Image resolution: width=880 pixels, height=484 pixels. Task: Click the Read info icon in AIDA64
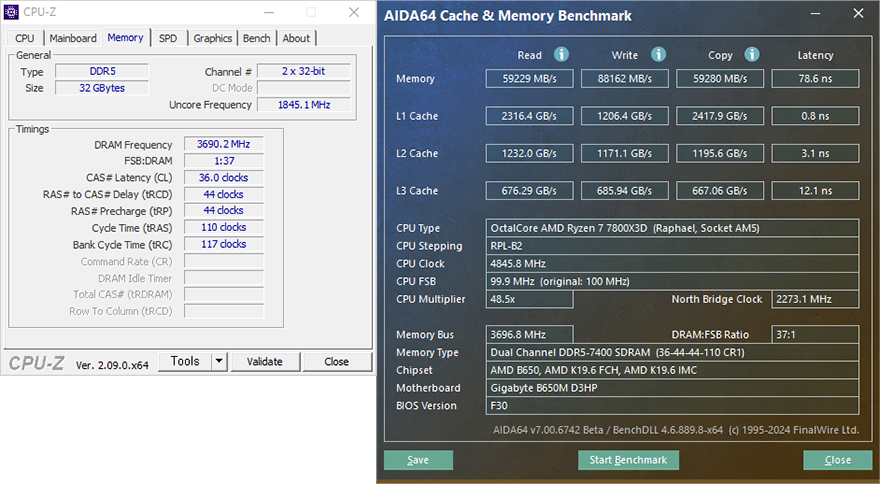tap(561, 54)
